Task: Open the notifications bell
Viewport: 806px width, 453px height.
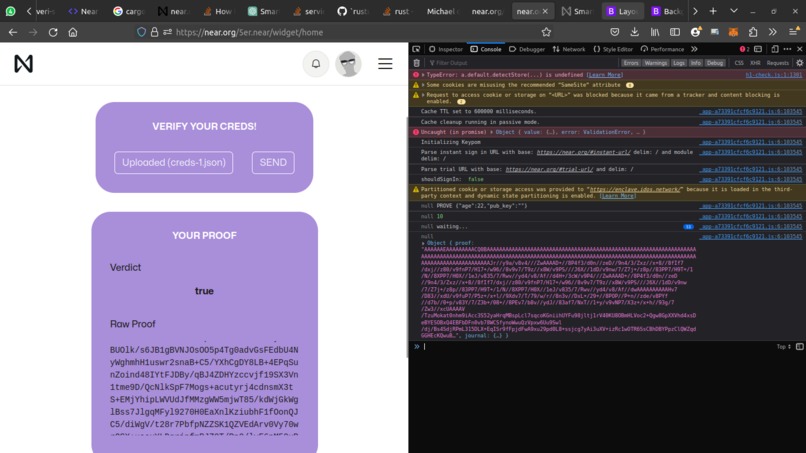Action: tap(316, 64)
